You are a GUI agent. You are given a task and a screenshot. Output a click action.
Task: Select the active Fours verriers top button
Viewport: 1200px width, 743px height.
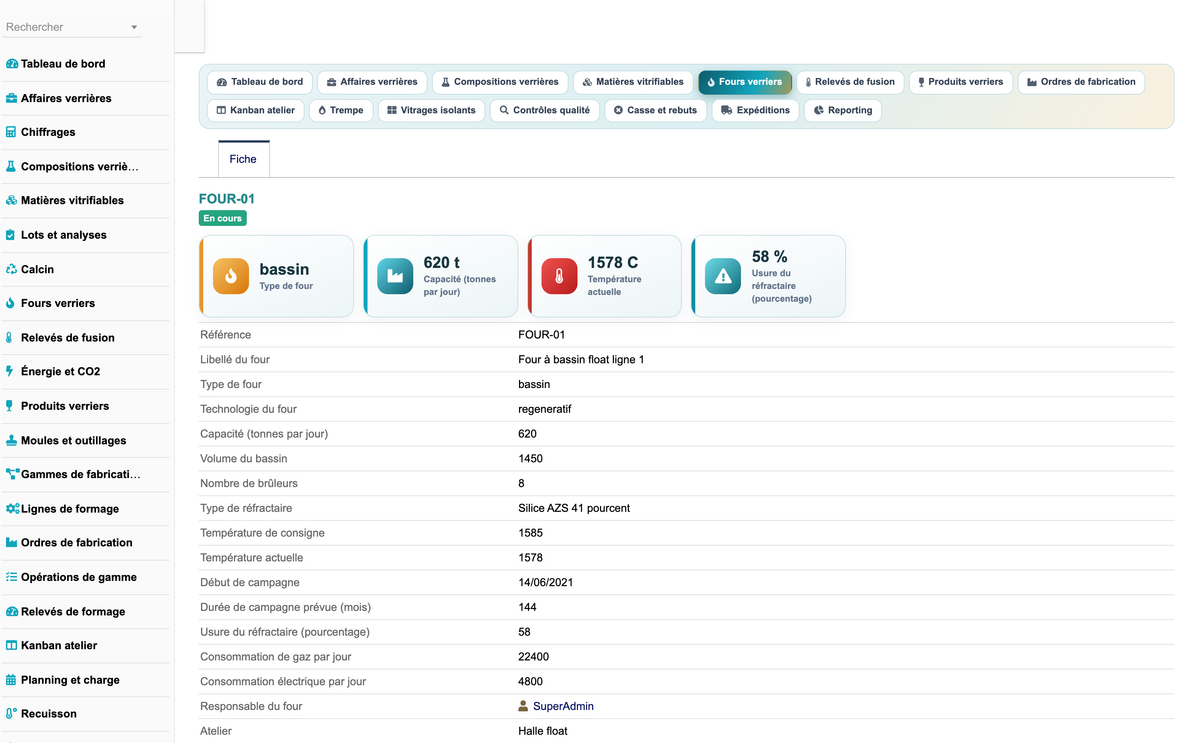click(x=745, y=82)
